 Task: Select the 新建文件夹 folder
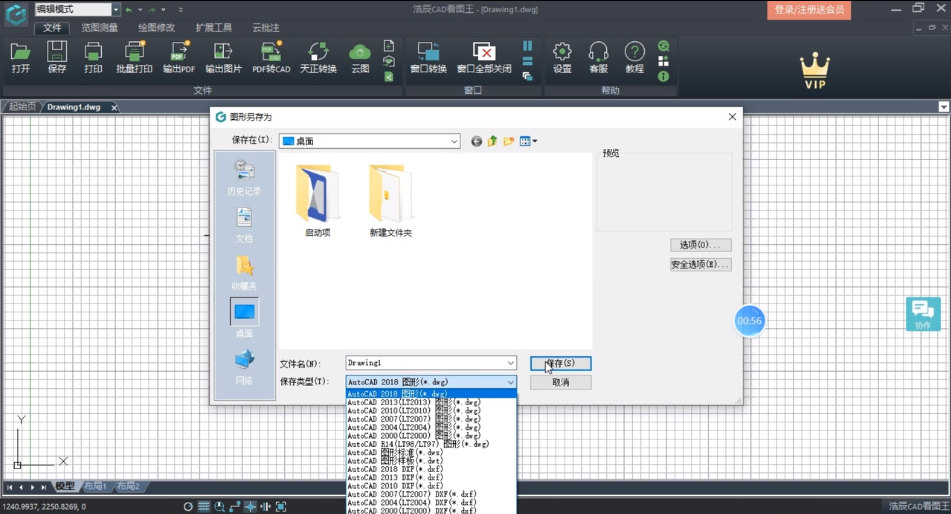[x=390, y=201]
